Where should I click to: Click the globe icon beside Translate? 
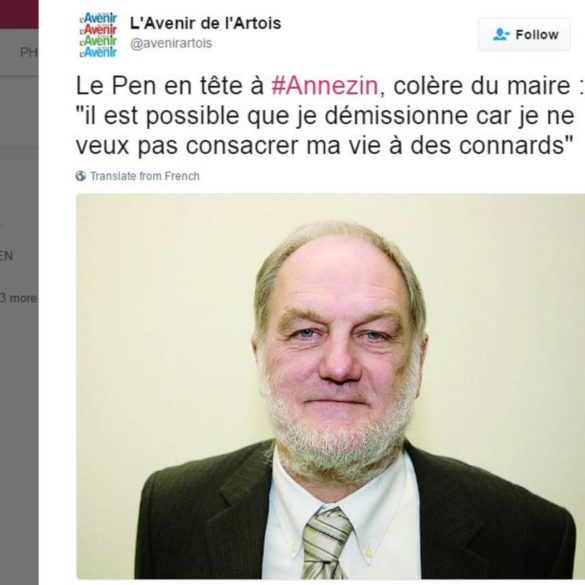81,176
